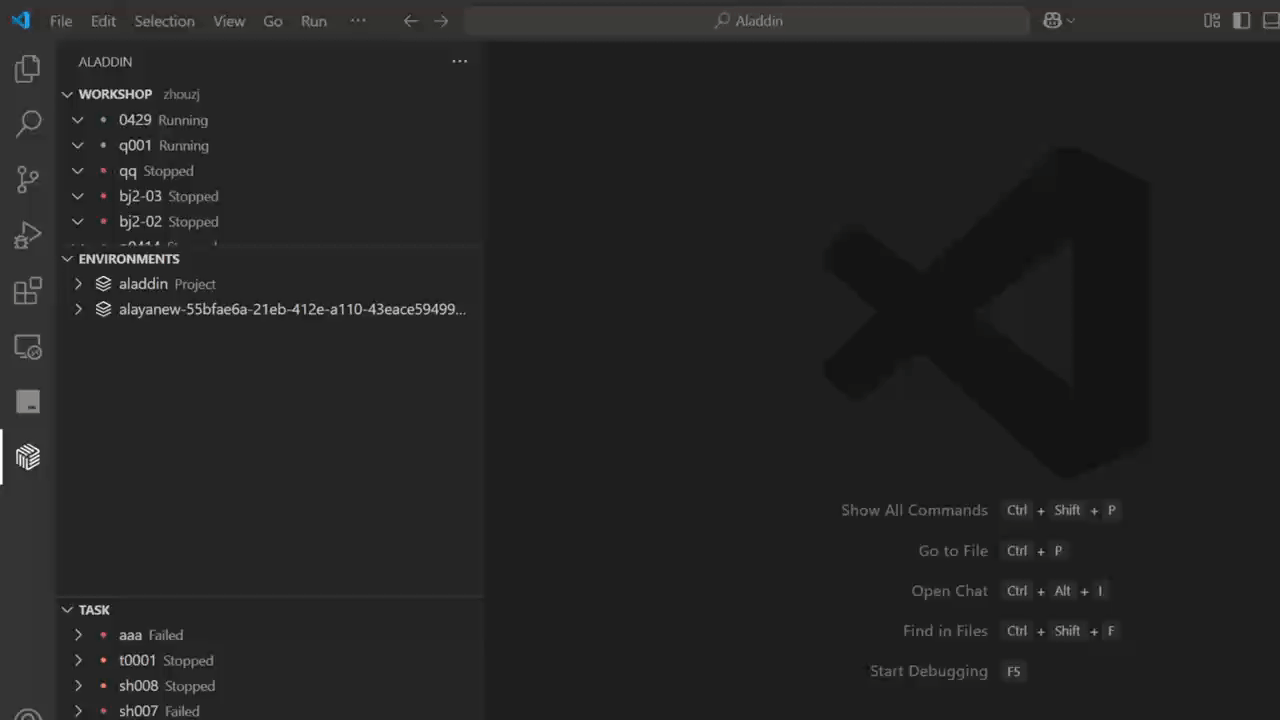
Task: Open the Selection menu
Action: point(164,21)
